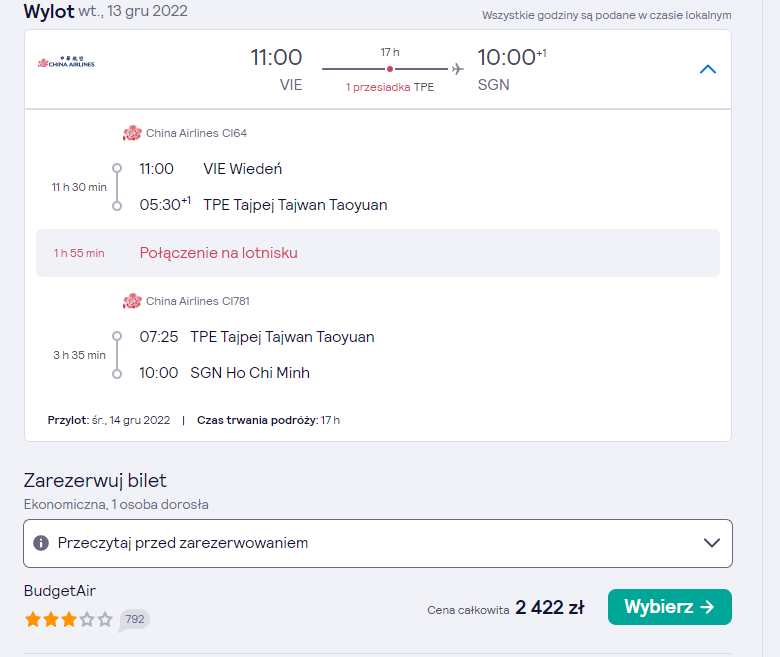Expand Przeczytaj przed zarezerwowaniem dropdown arrow
The height and width of the screenshot is (657, 780).
coord(712,543)
